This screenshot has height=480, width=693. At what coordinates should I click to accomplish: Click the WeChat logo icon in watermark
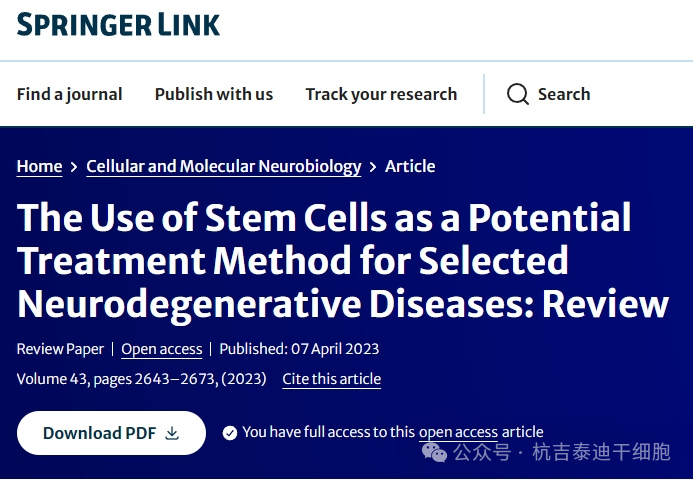(x=435, y=453)
